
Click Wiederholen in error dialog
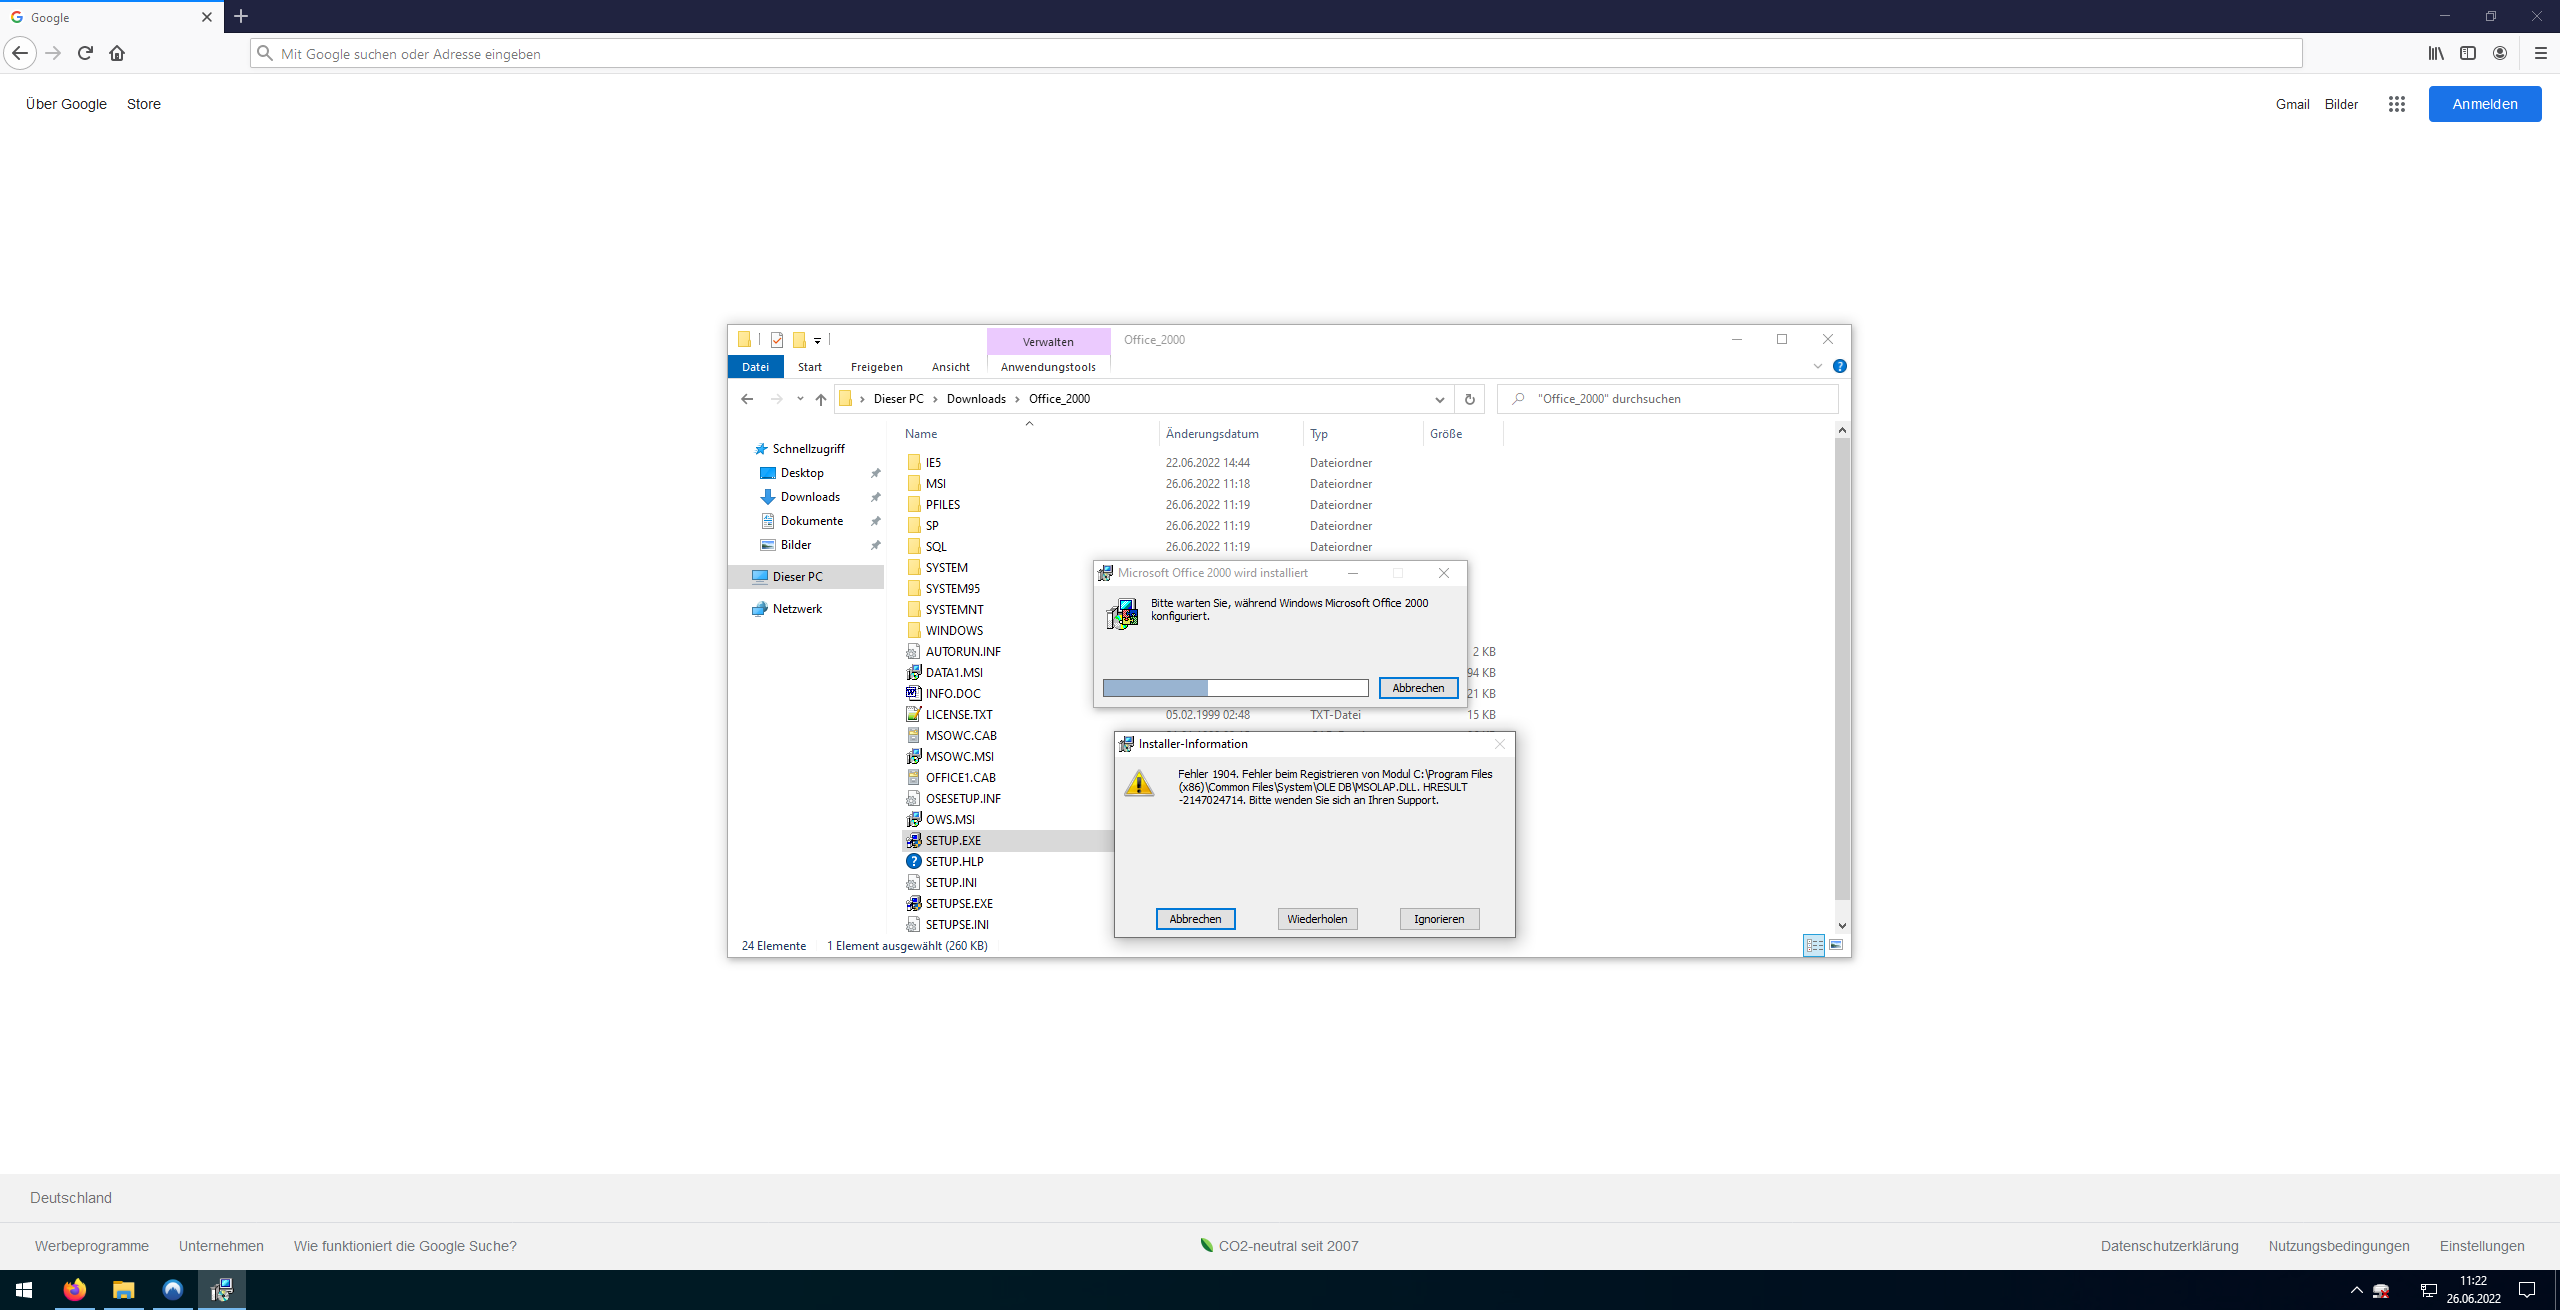pyautogui.click(x=1317, y=919)
